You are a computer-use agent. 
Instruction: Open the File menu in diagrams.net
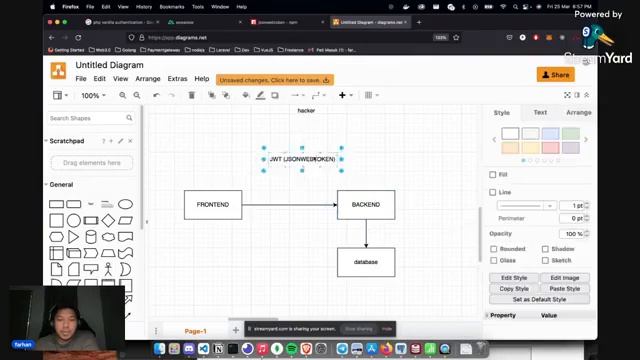click(81, 79)
